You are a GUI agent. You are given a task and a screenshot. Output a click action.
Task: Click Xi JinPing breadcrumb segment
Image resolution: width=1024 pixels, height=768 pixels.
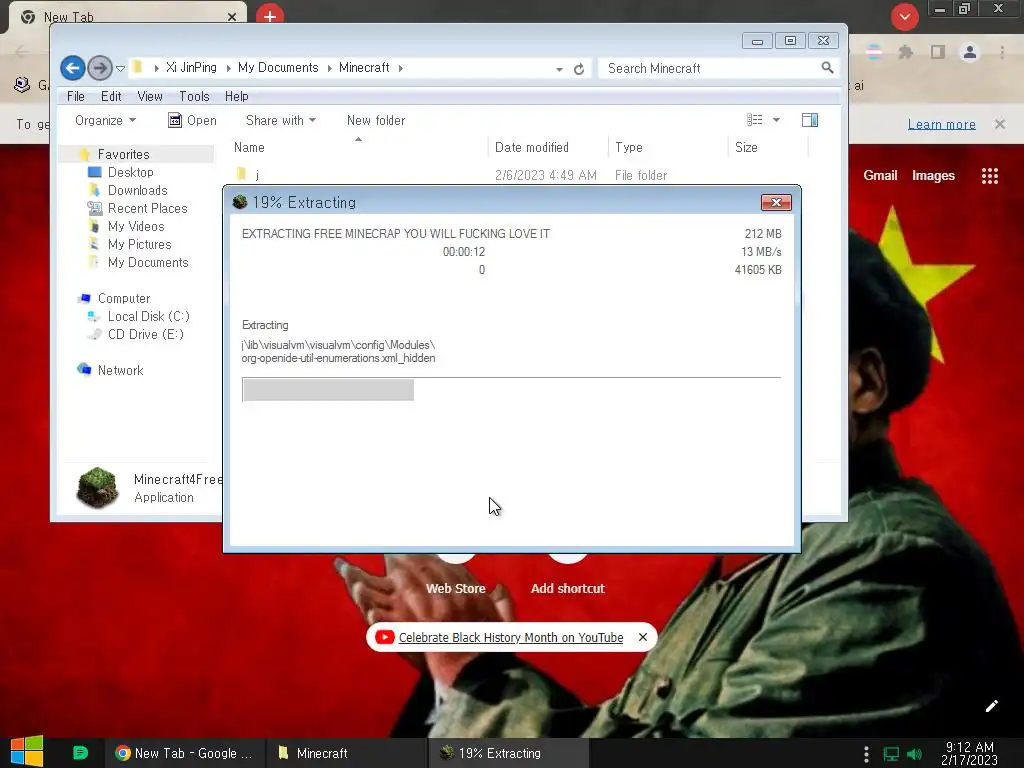coord(191,67)
